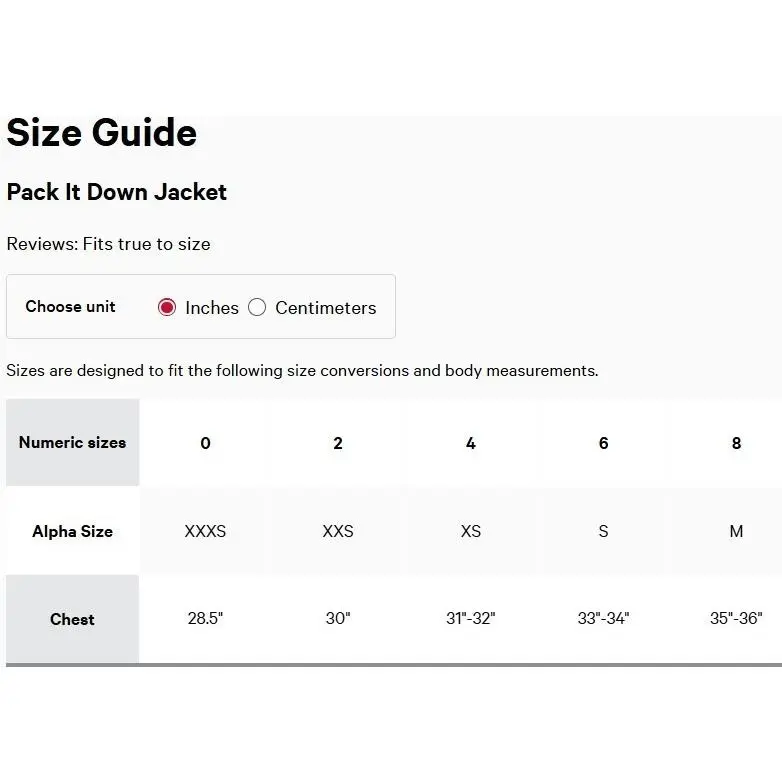Click the Centimeters label text
The height and width of the screenshot is (782, 782).
coord(326,308)
